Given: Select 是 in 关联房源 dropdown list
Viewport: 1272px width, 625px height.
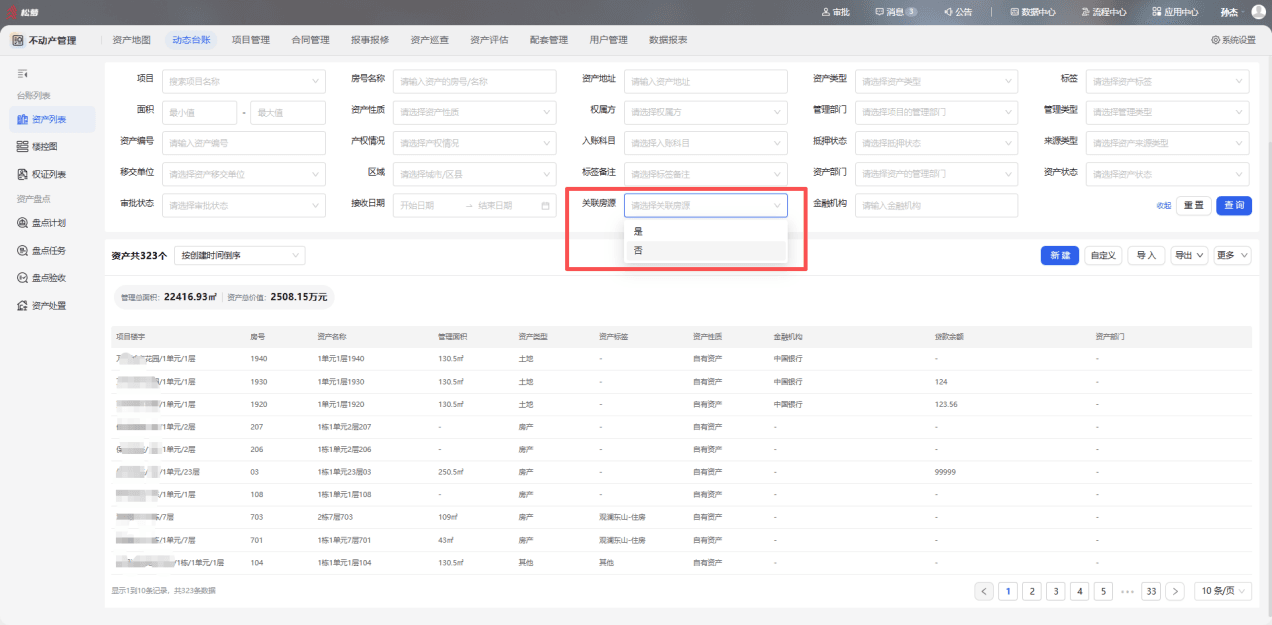Looking at the screenshot, I should (x=706, y=231).
